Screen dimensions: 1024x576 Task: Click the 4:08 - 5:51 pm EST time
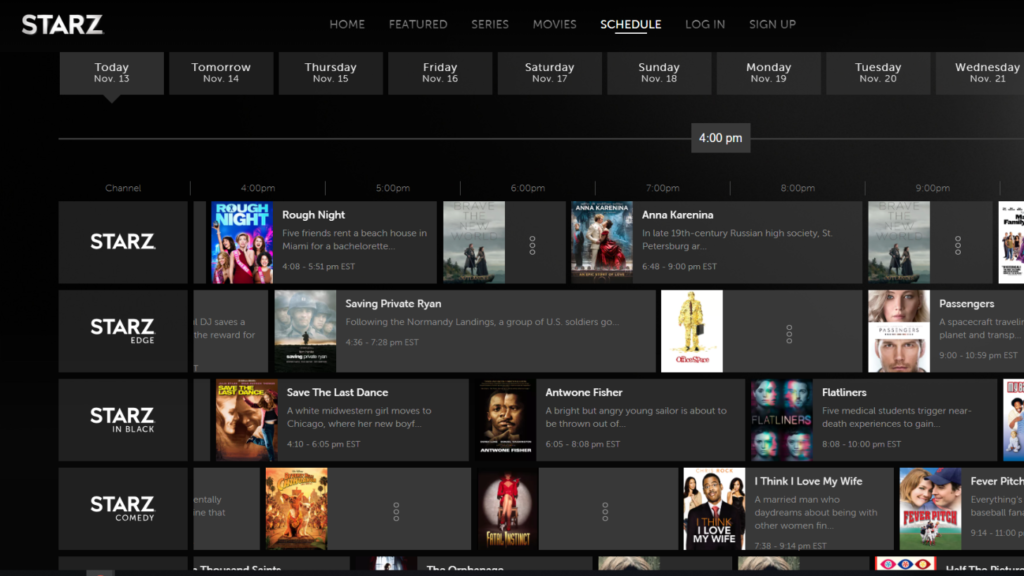tap(319, 266)
